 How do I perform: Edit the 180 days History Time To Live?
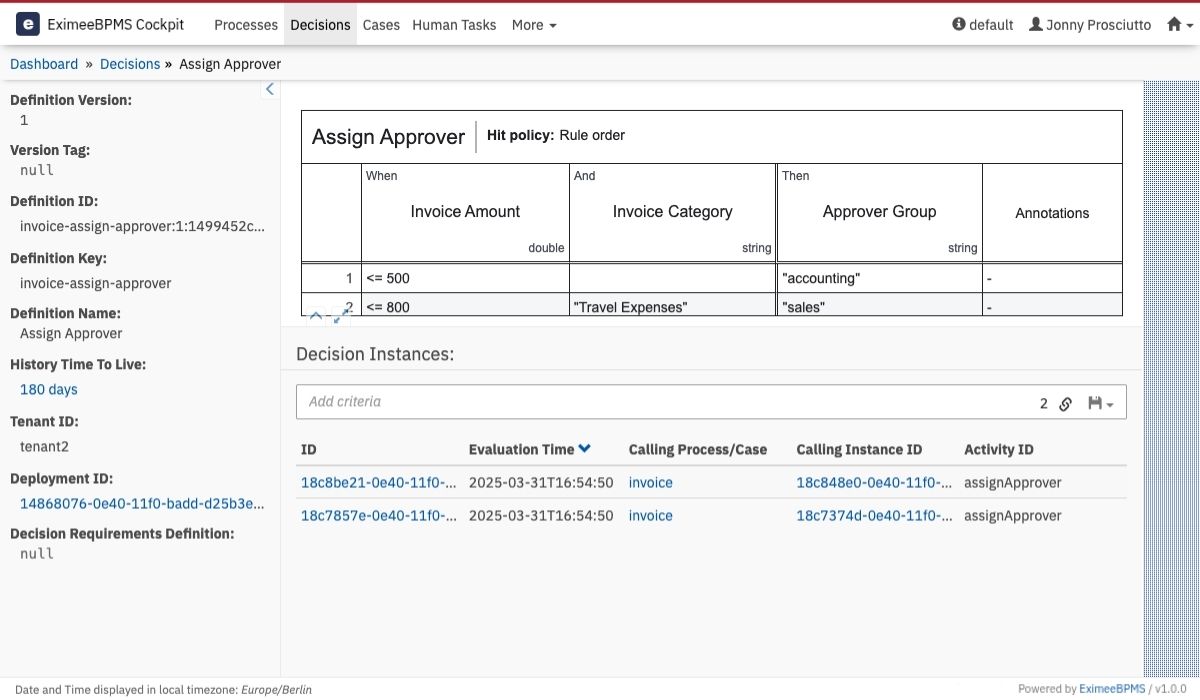click(x=49, y=389)
